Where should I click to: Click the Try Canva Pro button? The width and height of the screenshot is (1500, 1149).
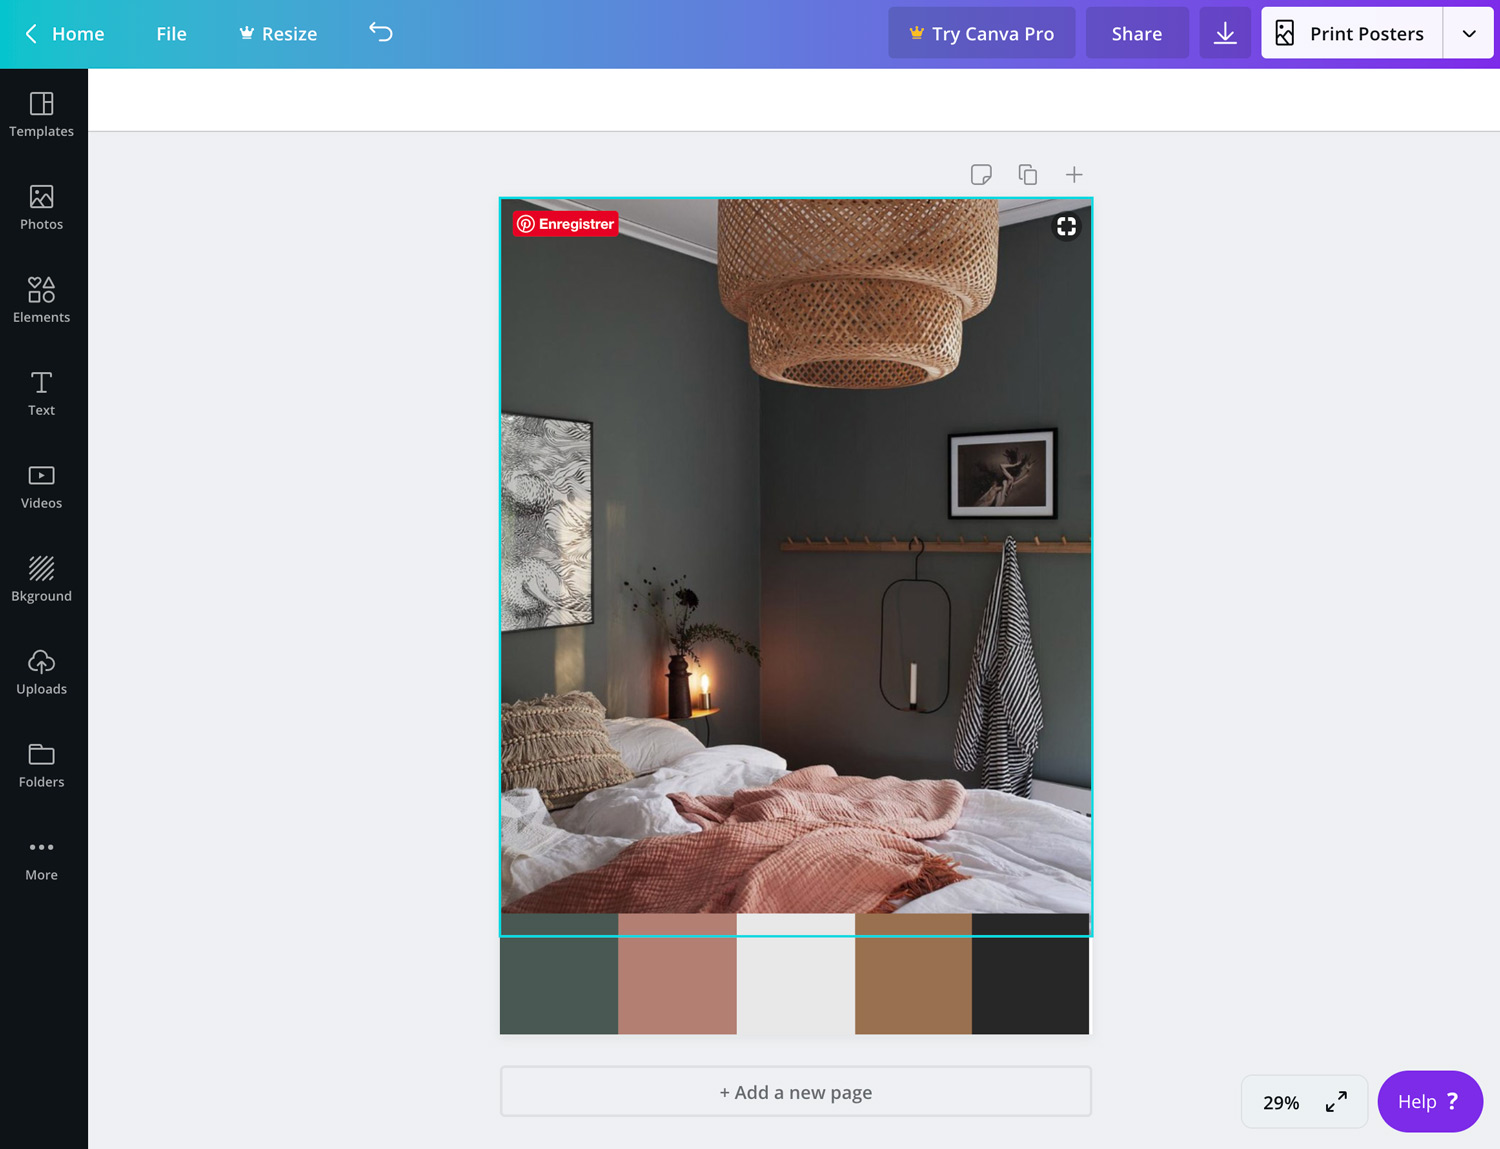(x=981, y=33)
